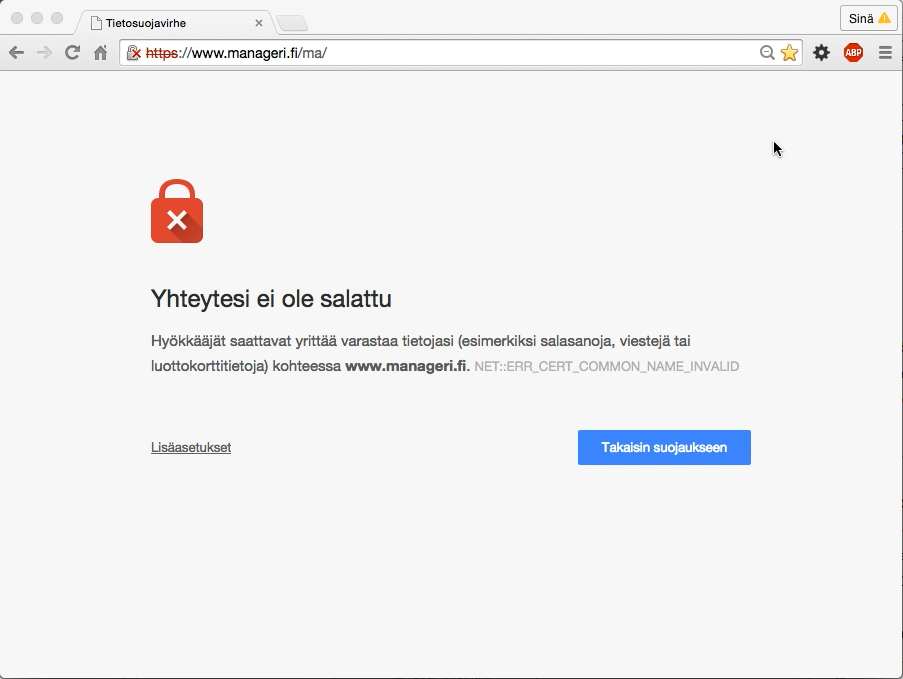The image size is (903, 679).
Task: Click the address bar URL field
Action: (x=450, y=53)
